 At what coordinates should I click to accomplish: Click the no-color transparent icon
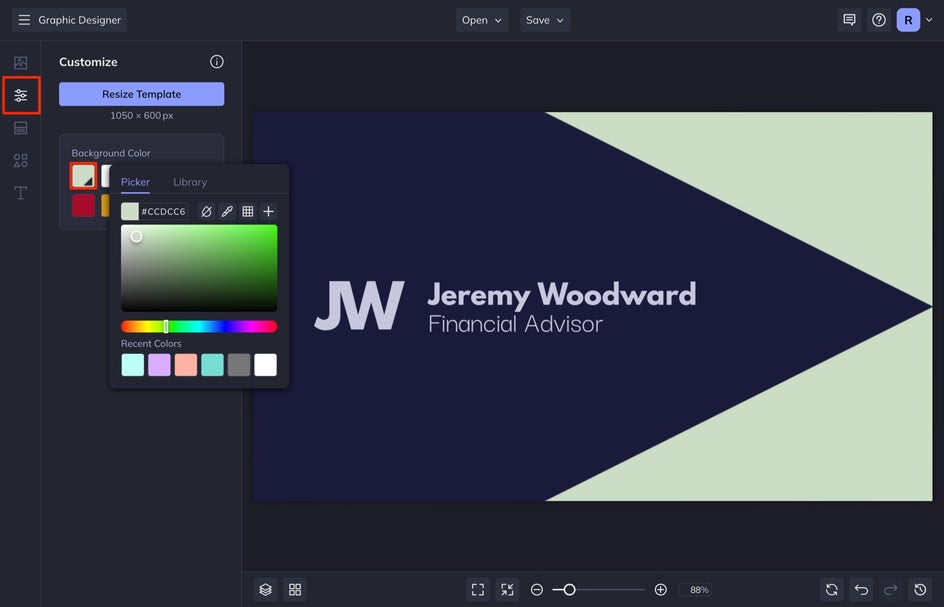(x=206, y=212)
